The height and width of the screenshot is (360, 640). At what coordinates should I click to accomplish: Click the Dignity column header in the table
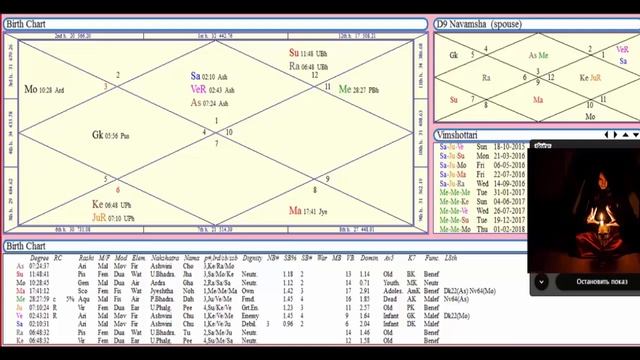252,258
